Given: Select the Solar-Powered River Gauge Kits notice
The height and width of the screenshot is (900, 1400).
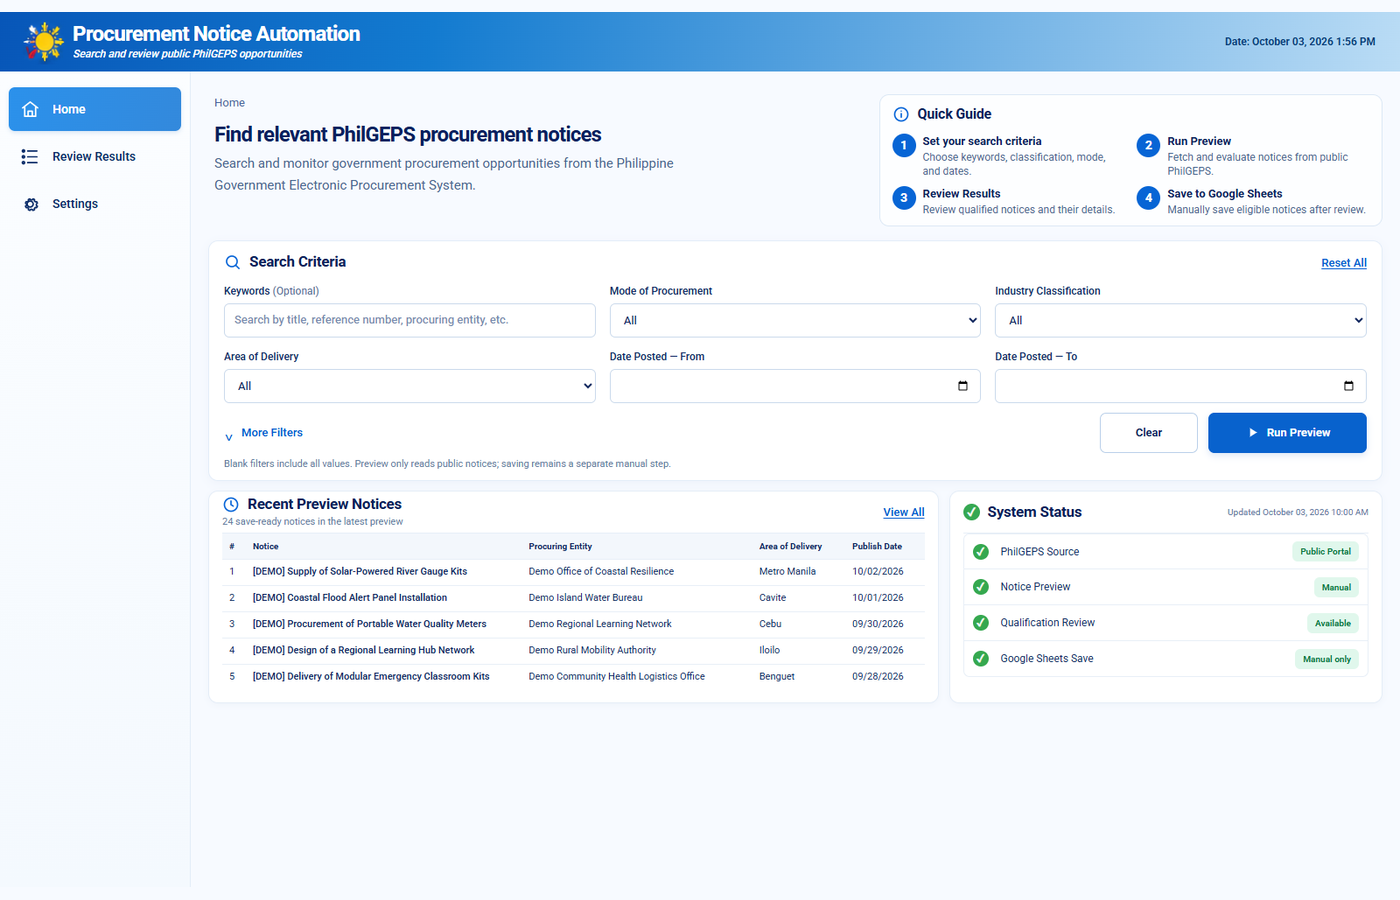Looking at the screenshot, I should pos(360,572).
